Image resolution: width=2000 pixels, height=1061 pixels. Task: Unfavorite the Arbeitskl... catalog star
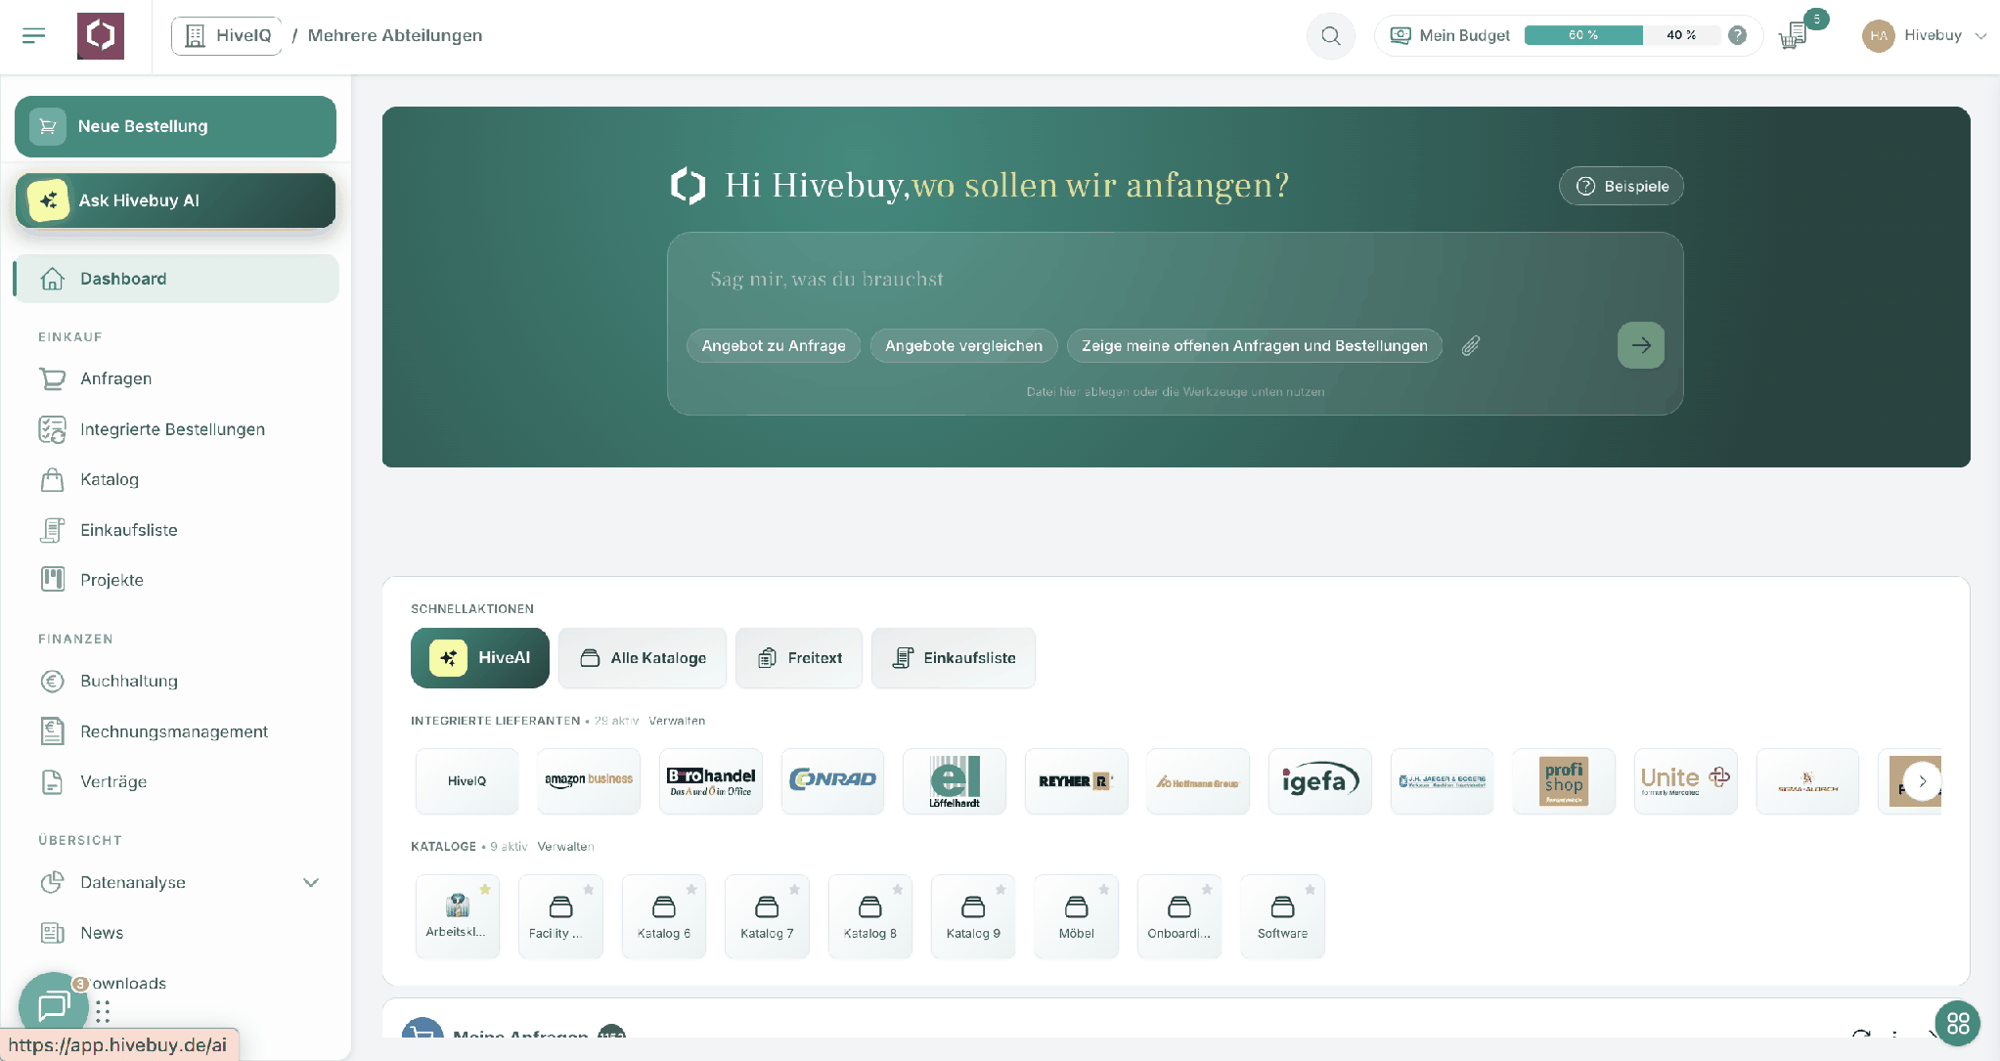click(485, 889)
